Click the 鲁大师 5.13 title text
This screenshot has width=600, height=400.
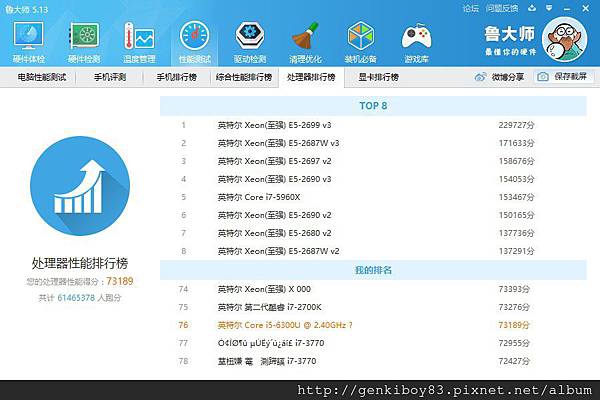pyautogui.click(x=27, y=9)
